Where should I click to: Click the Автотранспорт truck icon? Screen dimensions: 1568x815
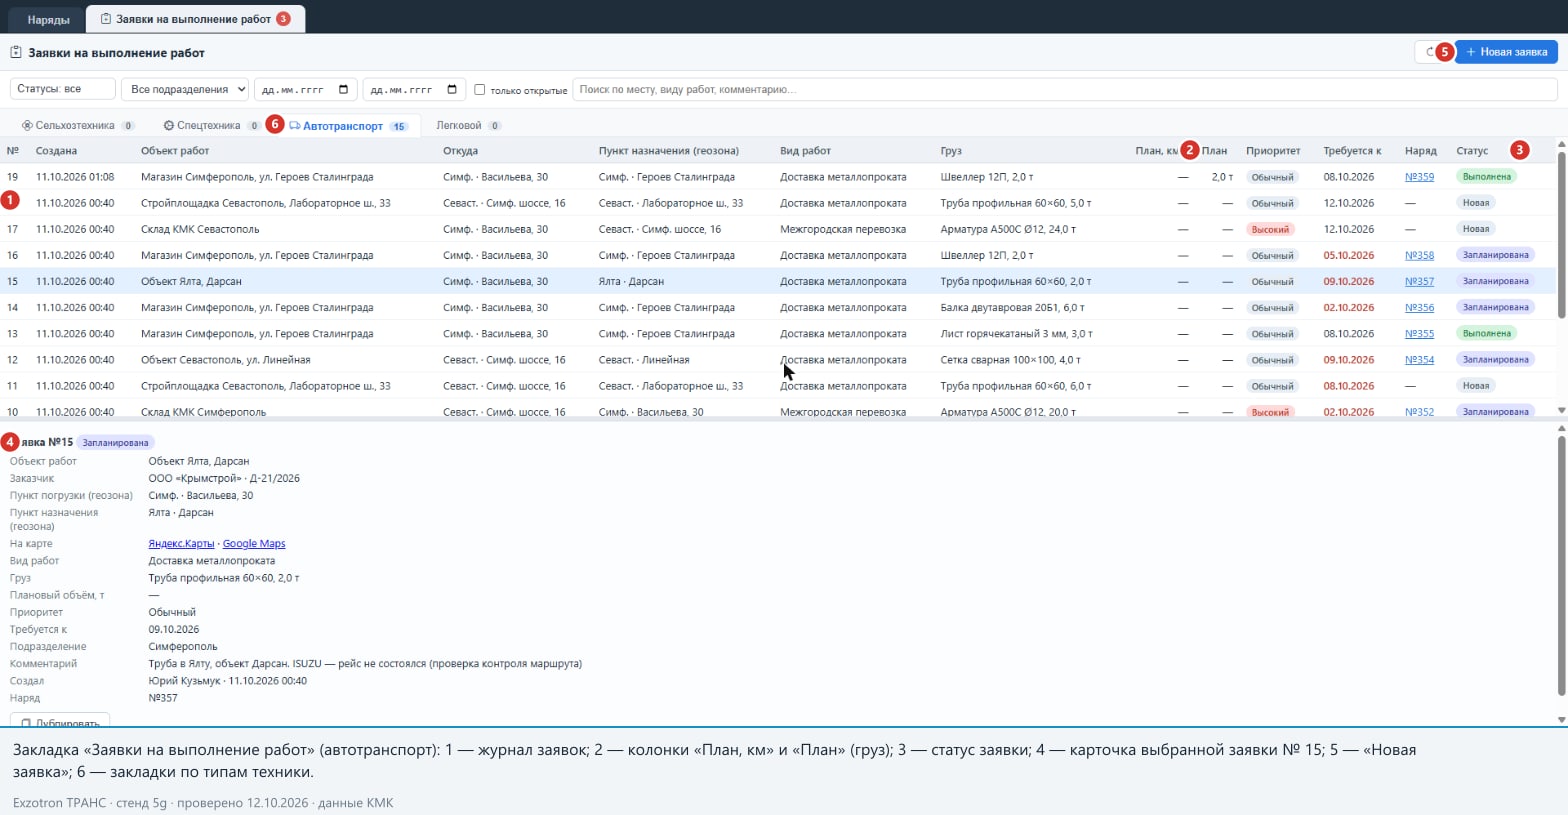click(295, 126)
